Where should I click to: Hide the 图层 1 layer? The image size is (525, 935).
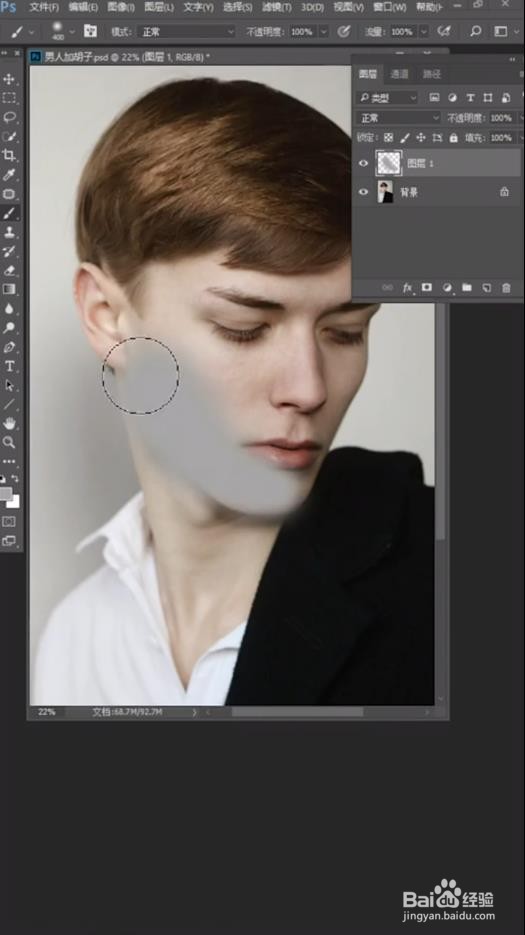click(363, 163)
